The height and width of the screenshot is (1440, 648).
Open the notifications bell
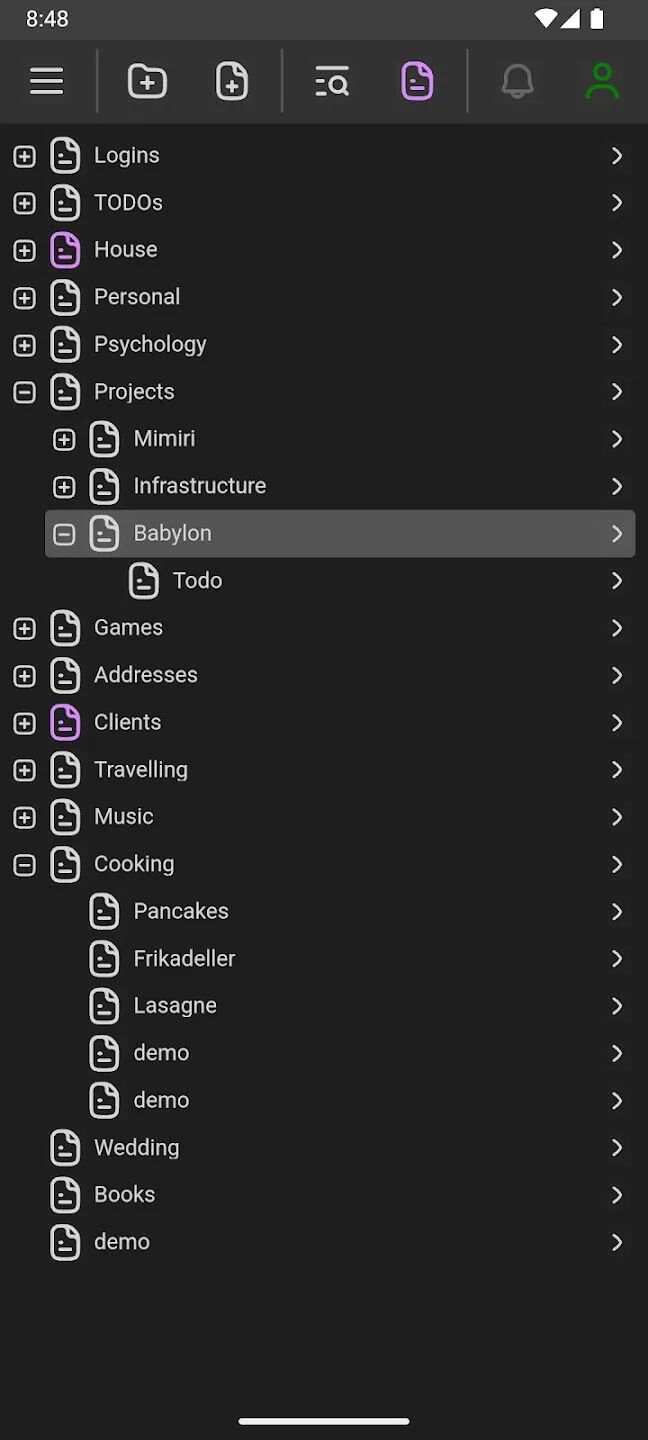click(x=517, y=81)
